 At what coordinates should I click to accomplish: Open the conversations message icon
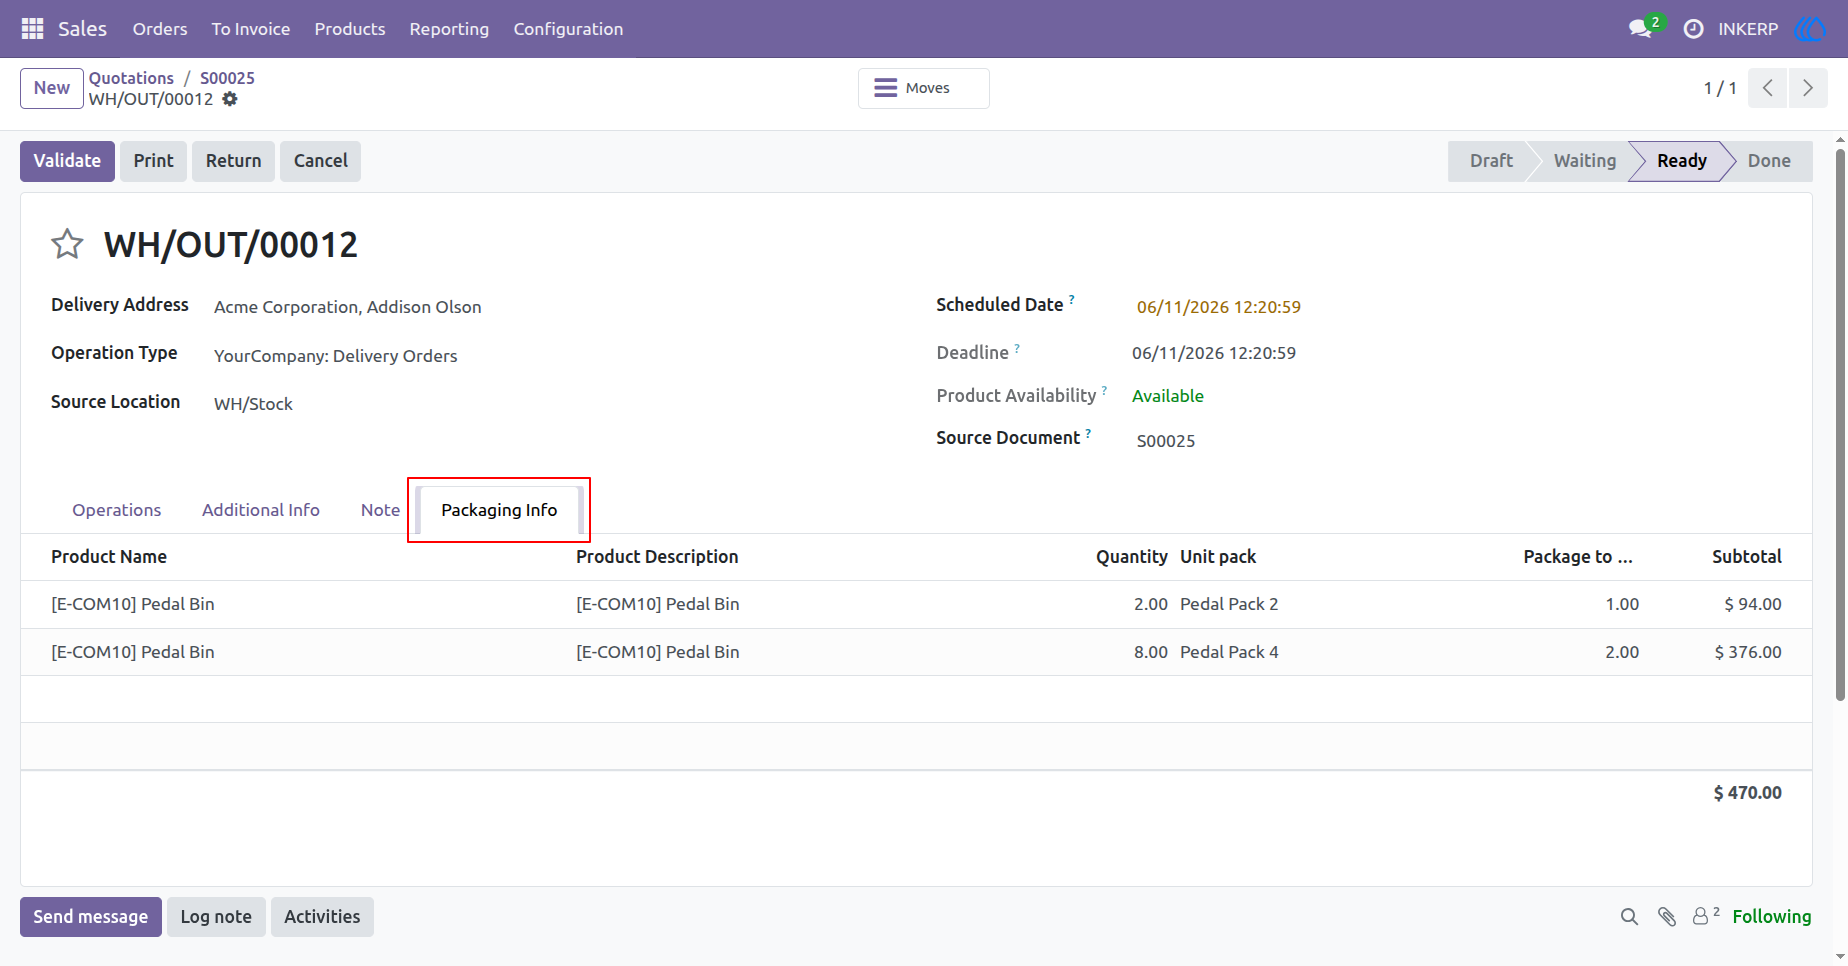[1640, 29]
